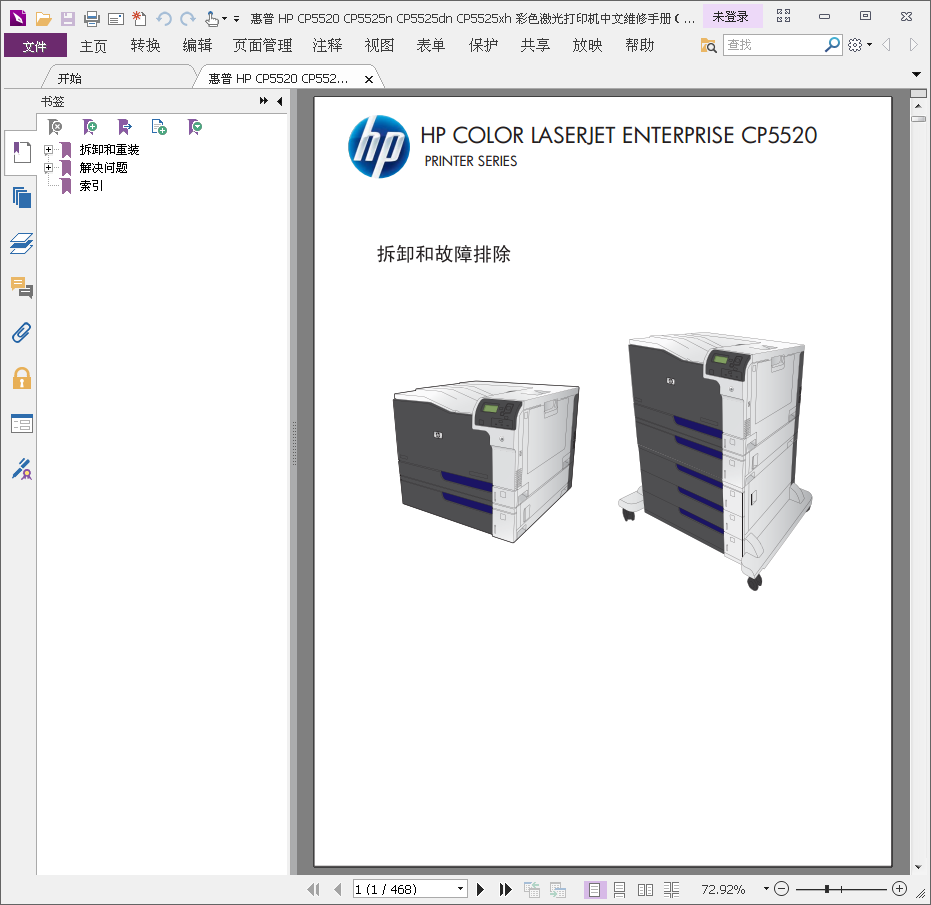This screenshot has height=905, width=931.
Task: Open the 转换 ribbon tab
Action: pos(145,46)
